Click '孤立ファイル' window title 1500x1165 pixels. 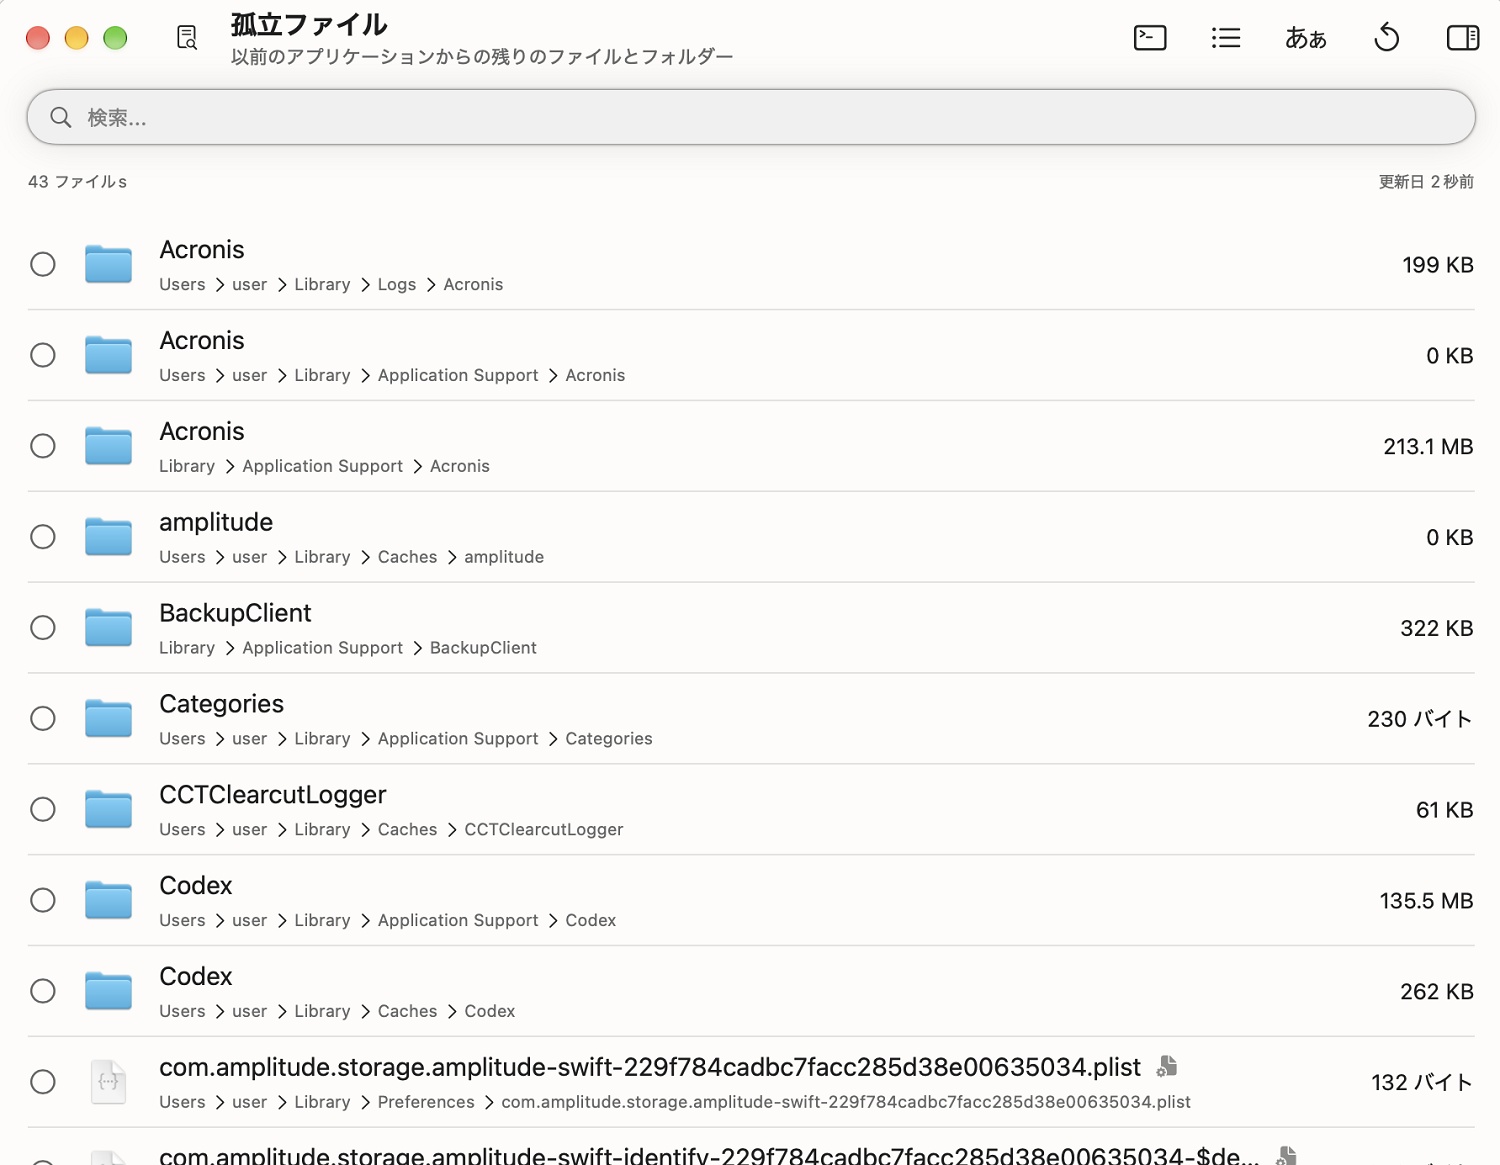[x=309, y=25]
